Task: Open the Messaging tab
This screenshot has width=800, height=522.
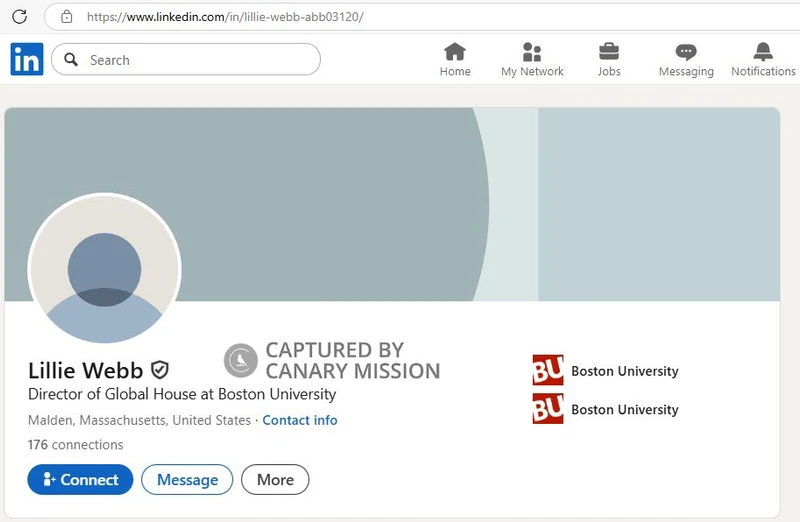Action: point(686,60)
